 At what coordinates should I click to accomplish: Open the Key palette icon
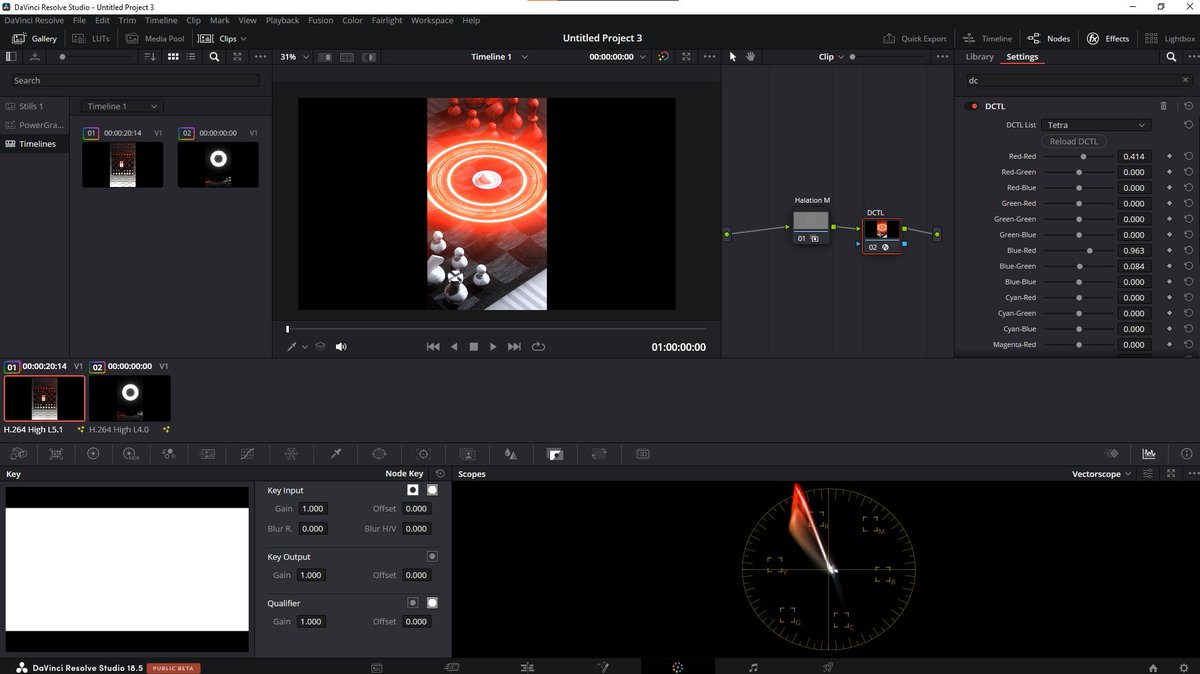tap(555, 454)
